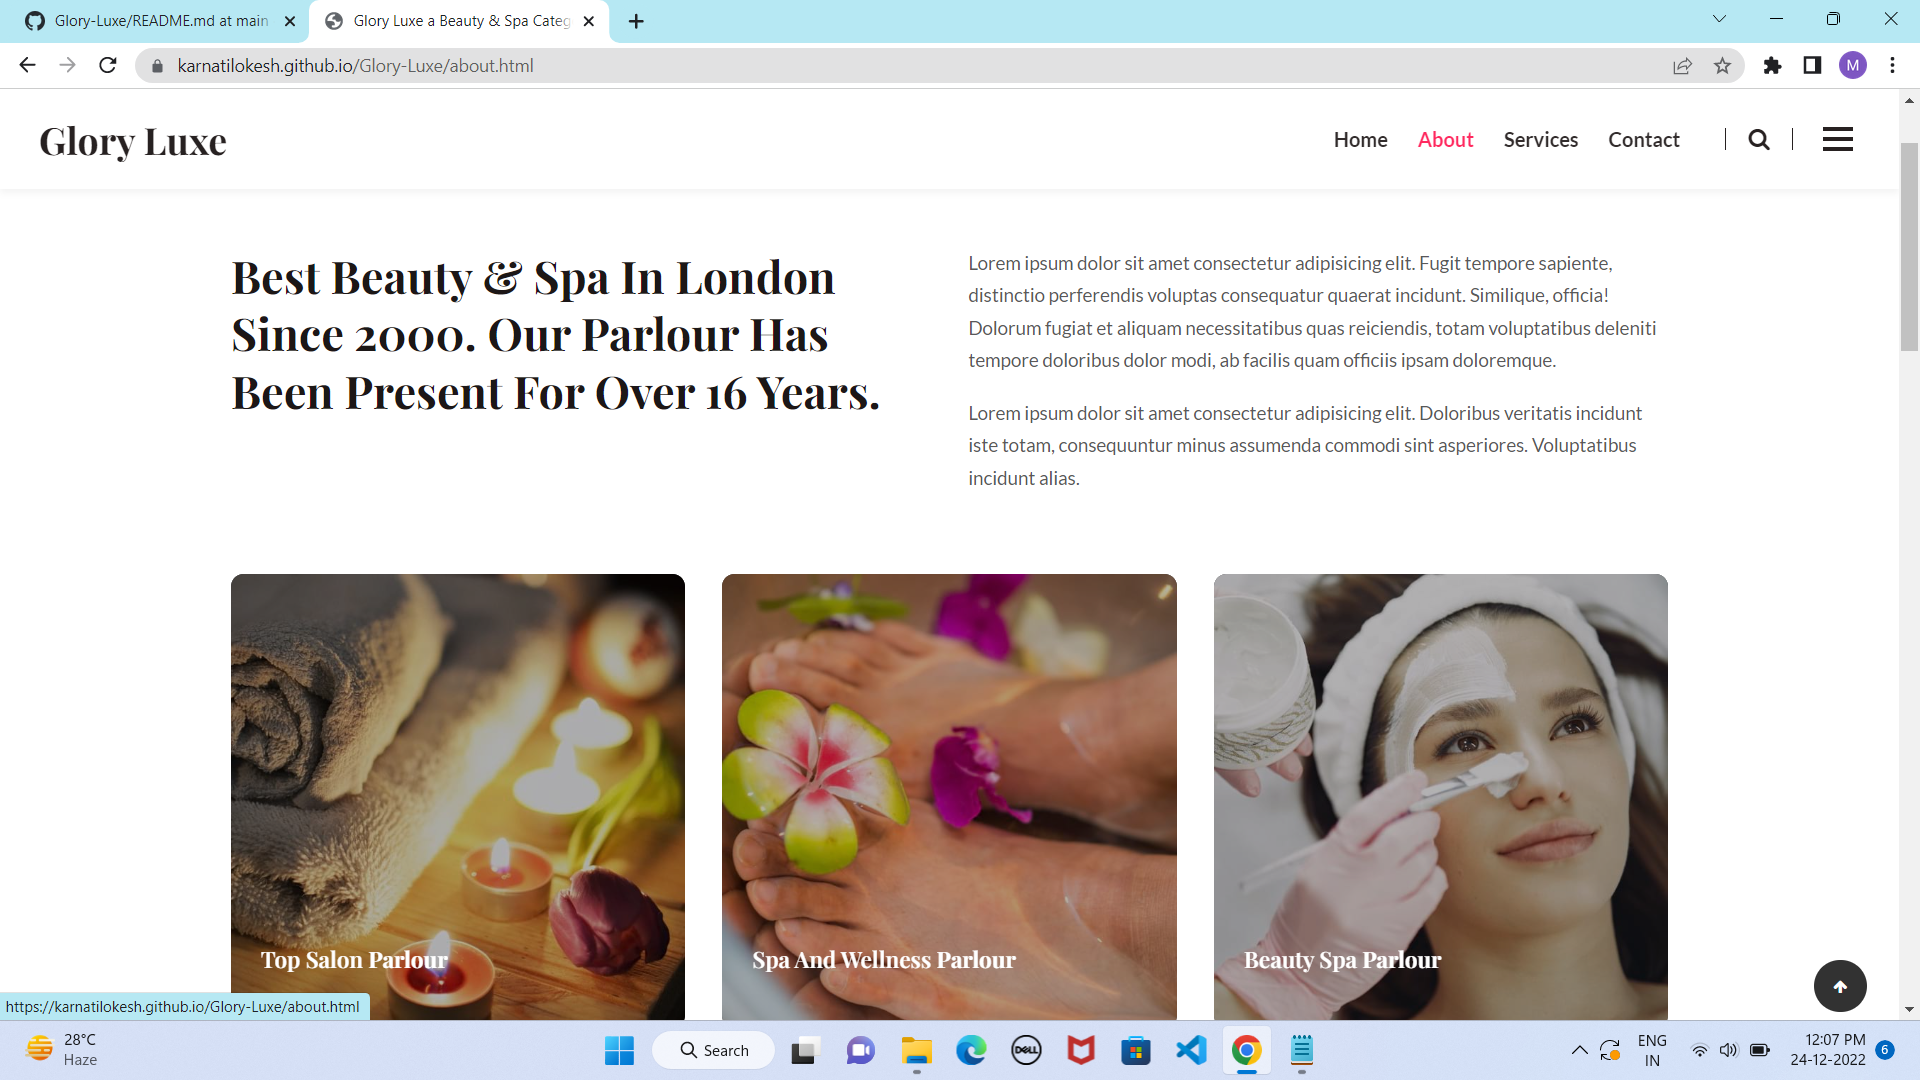1920x1080 pixels.
Task: Open the hamburger menu icon
Action: coord(1837,140)
